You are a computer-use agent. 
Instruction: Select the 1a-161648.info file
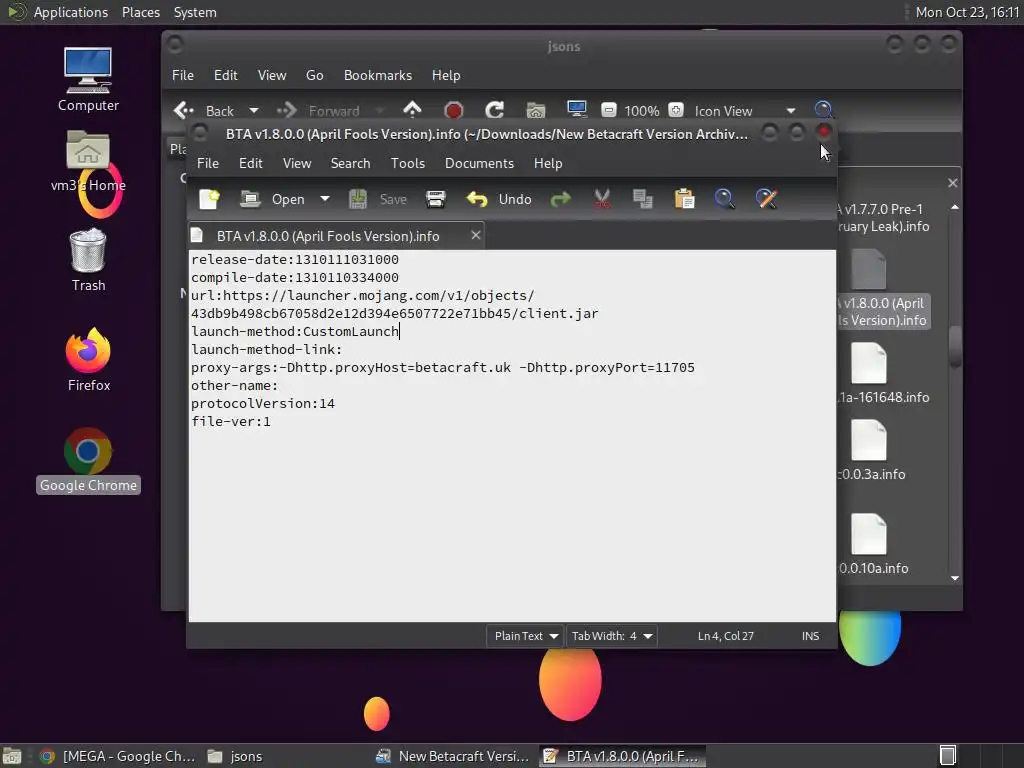[881, 373]
